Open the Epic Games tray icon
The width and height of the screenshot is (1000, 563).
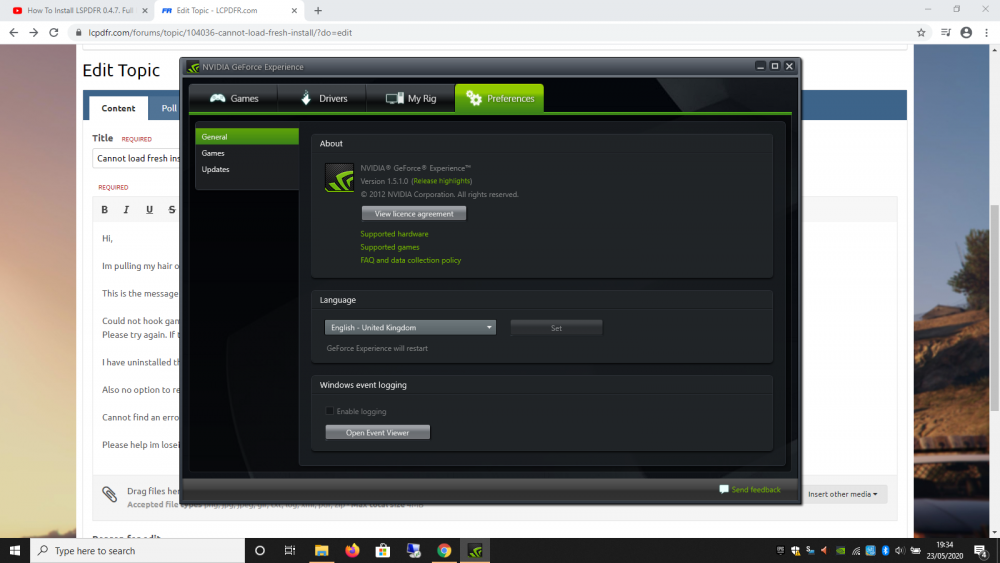coord(781,550)
